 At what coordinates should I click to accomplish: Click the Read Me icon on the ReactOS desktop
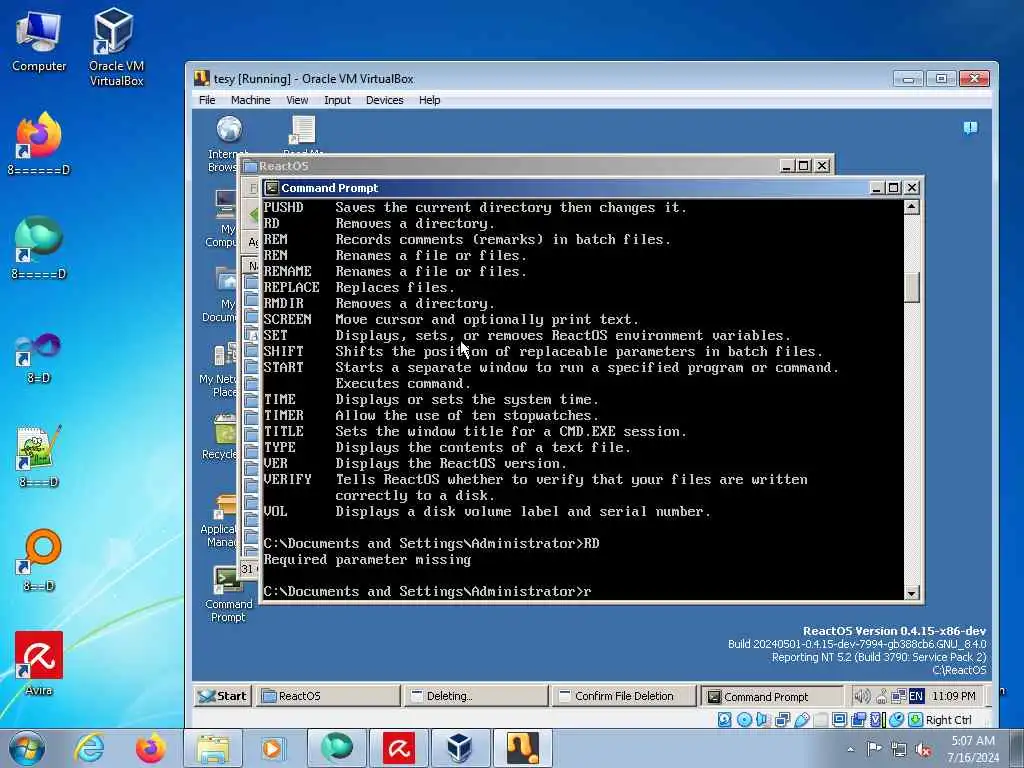[302, 130]
